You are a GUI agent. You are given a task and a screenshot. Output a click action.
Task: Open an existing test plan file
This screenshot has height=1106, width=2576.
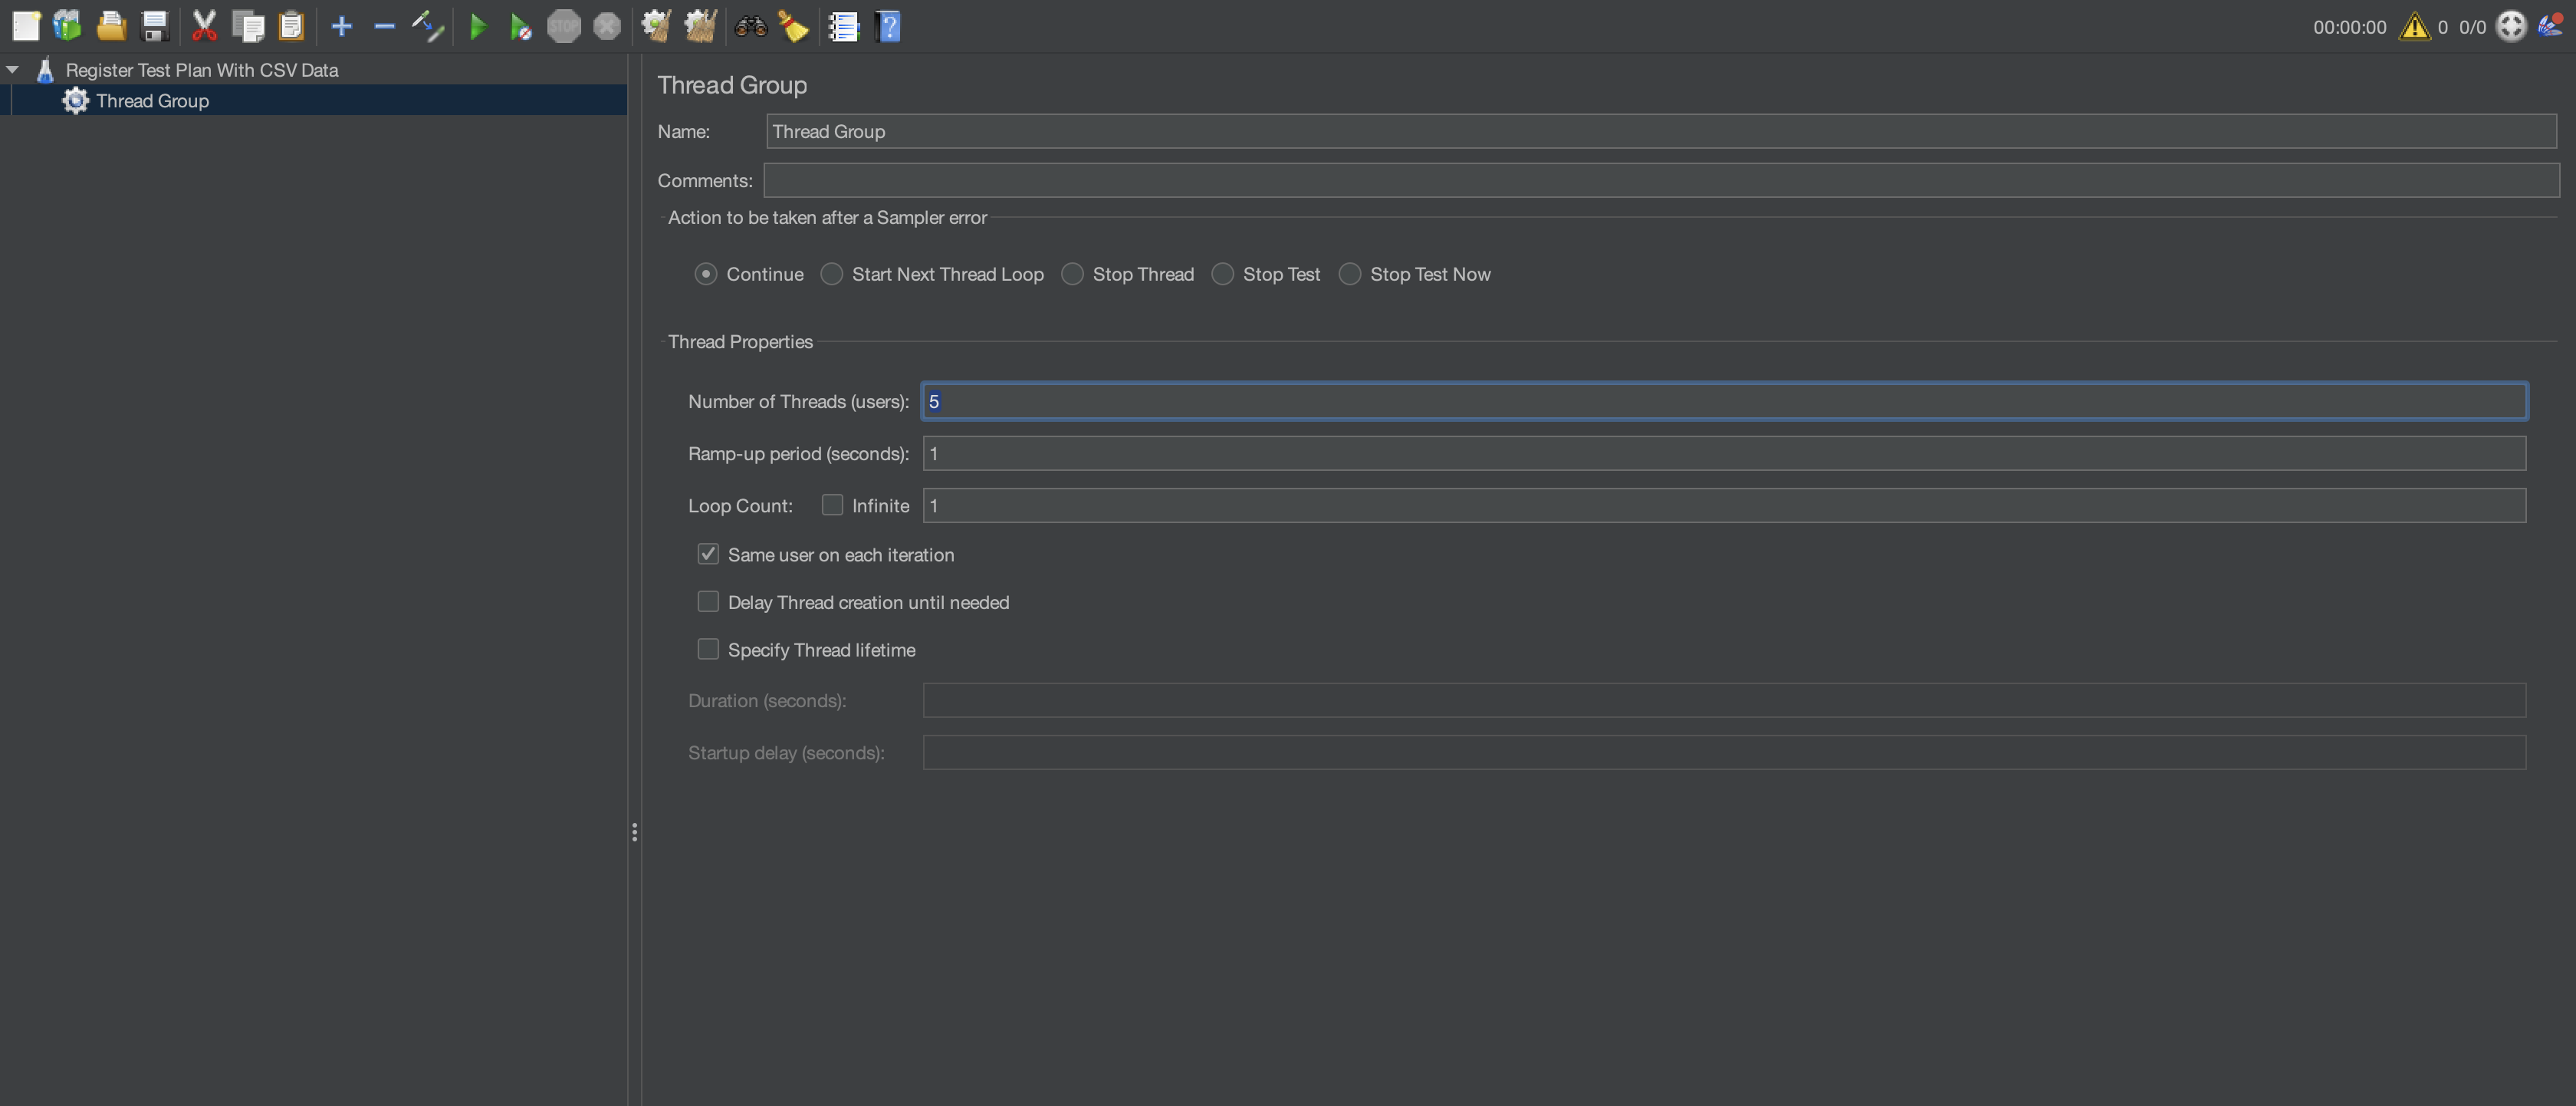(110, 26)
